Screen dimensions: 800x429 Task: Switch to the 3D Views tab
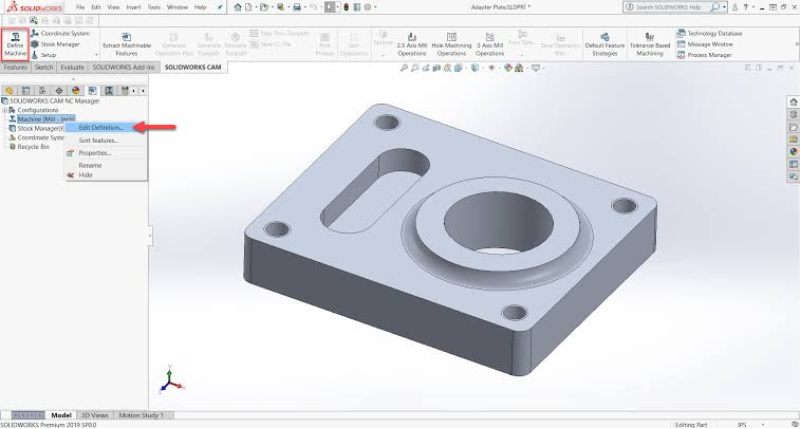[95, 415]
